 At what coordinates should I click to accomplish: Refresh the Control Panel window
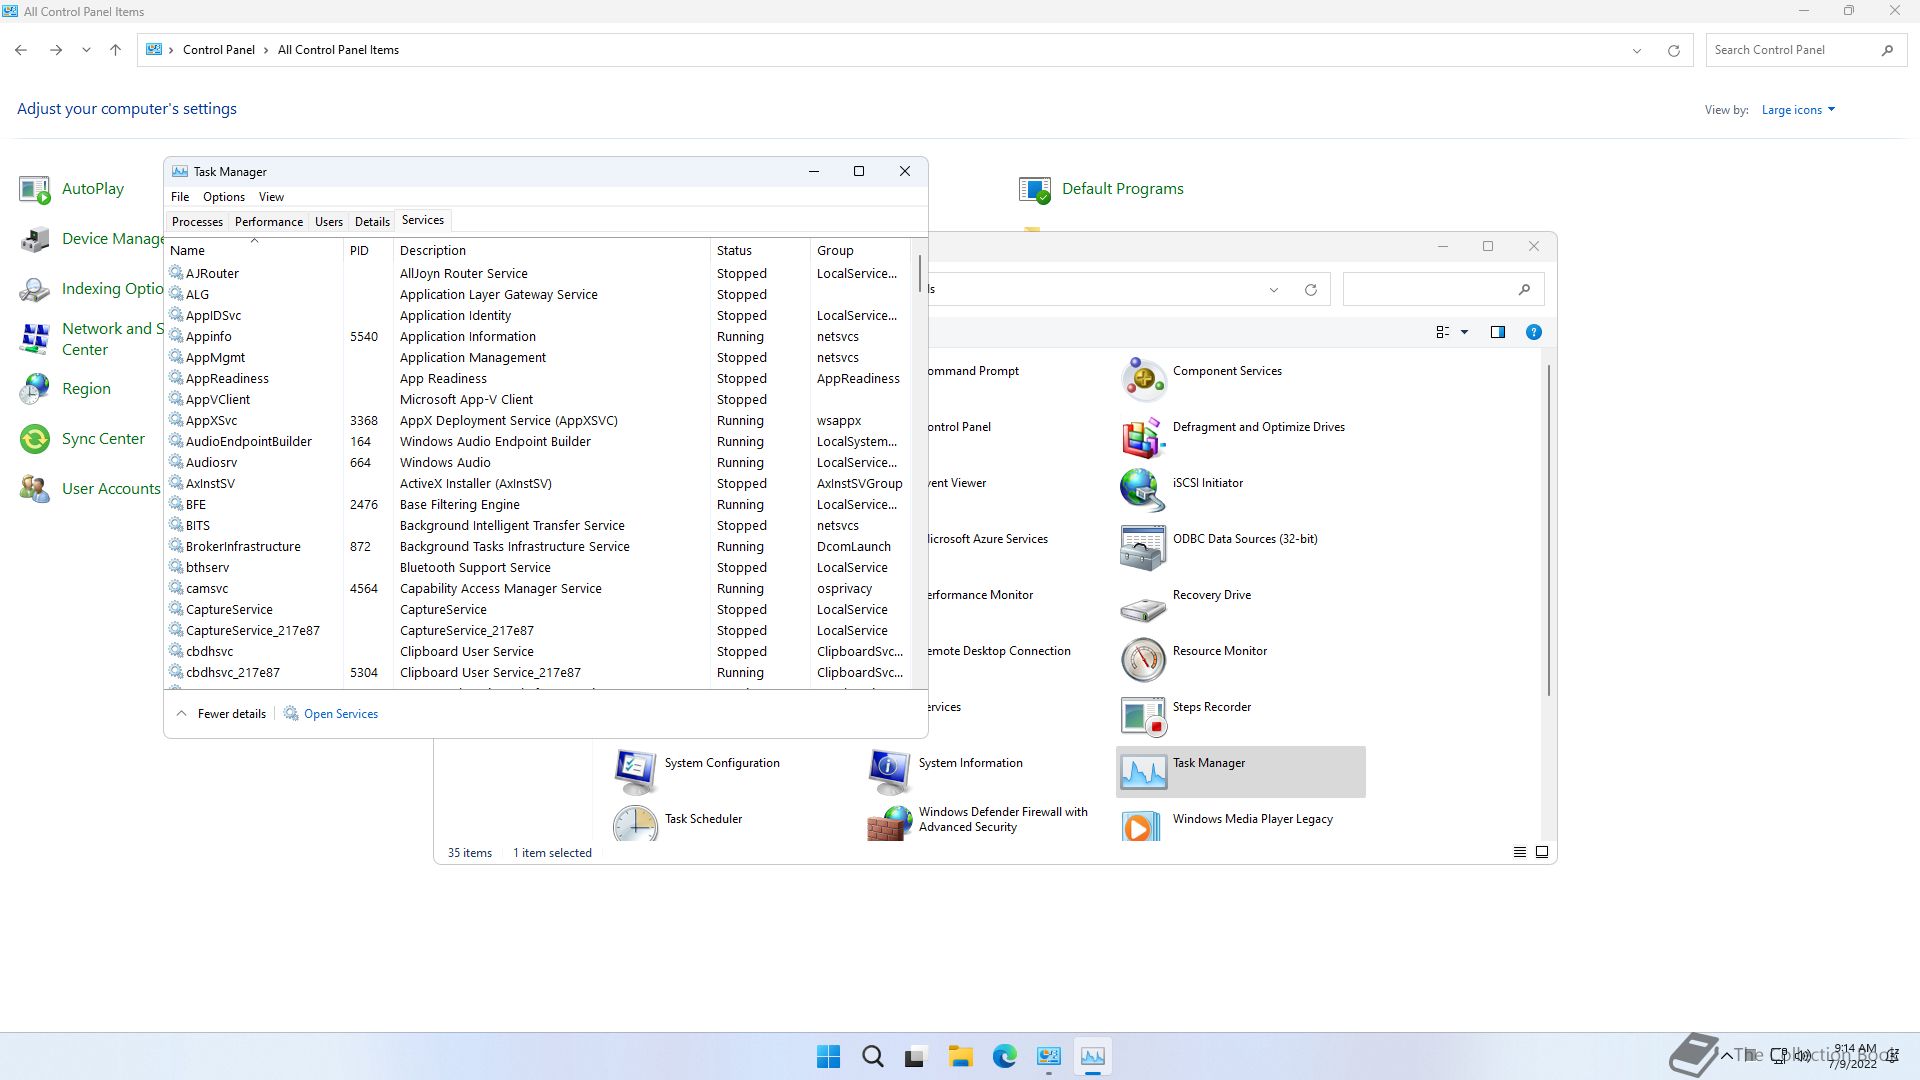point(1673,51)
